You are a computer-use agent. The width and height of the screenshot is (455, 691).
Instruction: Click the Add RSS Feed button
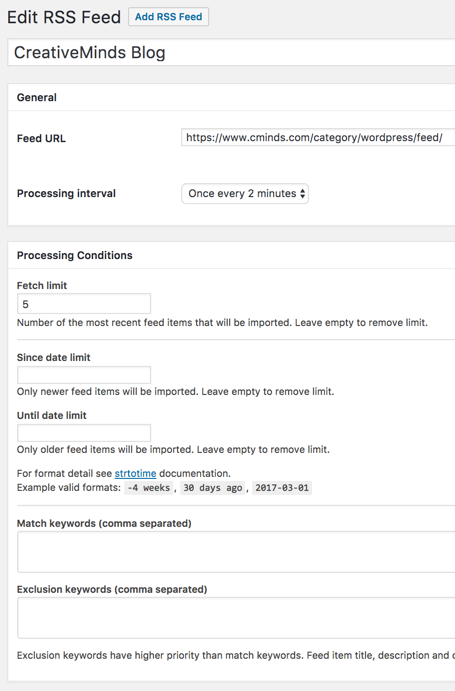(168, 17)
